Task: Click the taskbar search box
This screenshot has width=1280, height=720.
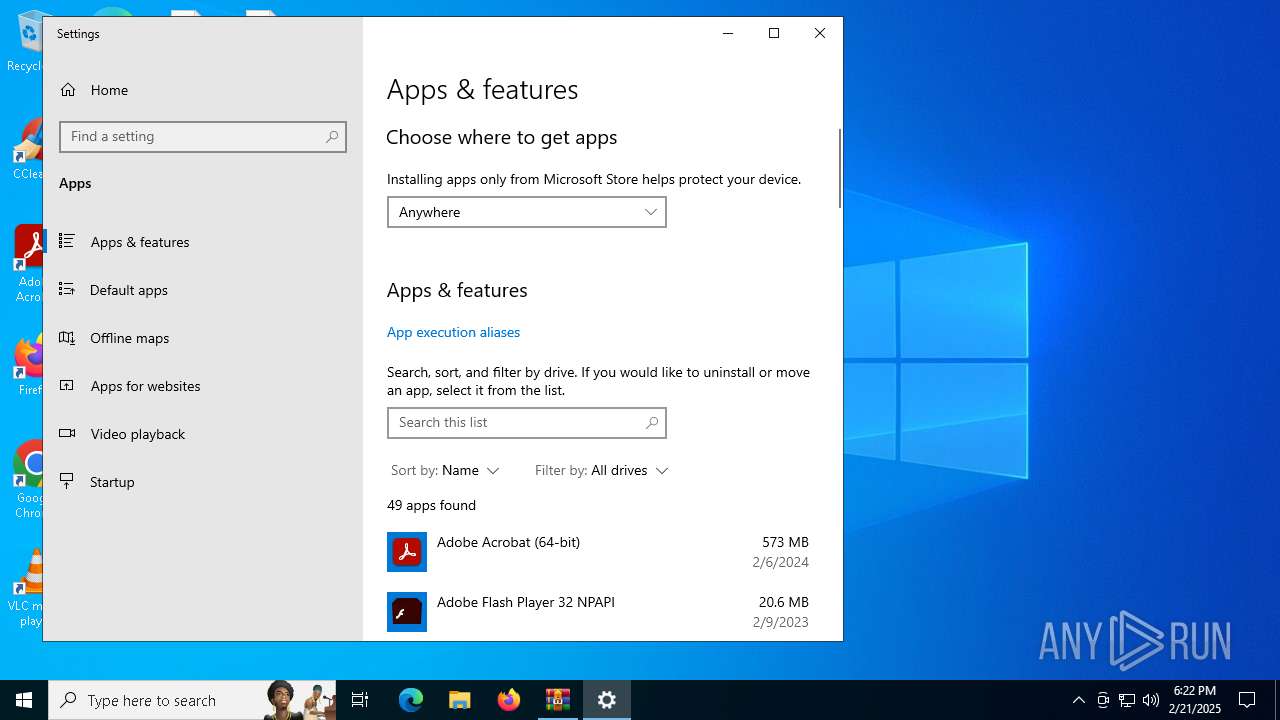Action: (x=192, y=700)
